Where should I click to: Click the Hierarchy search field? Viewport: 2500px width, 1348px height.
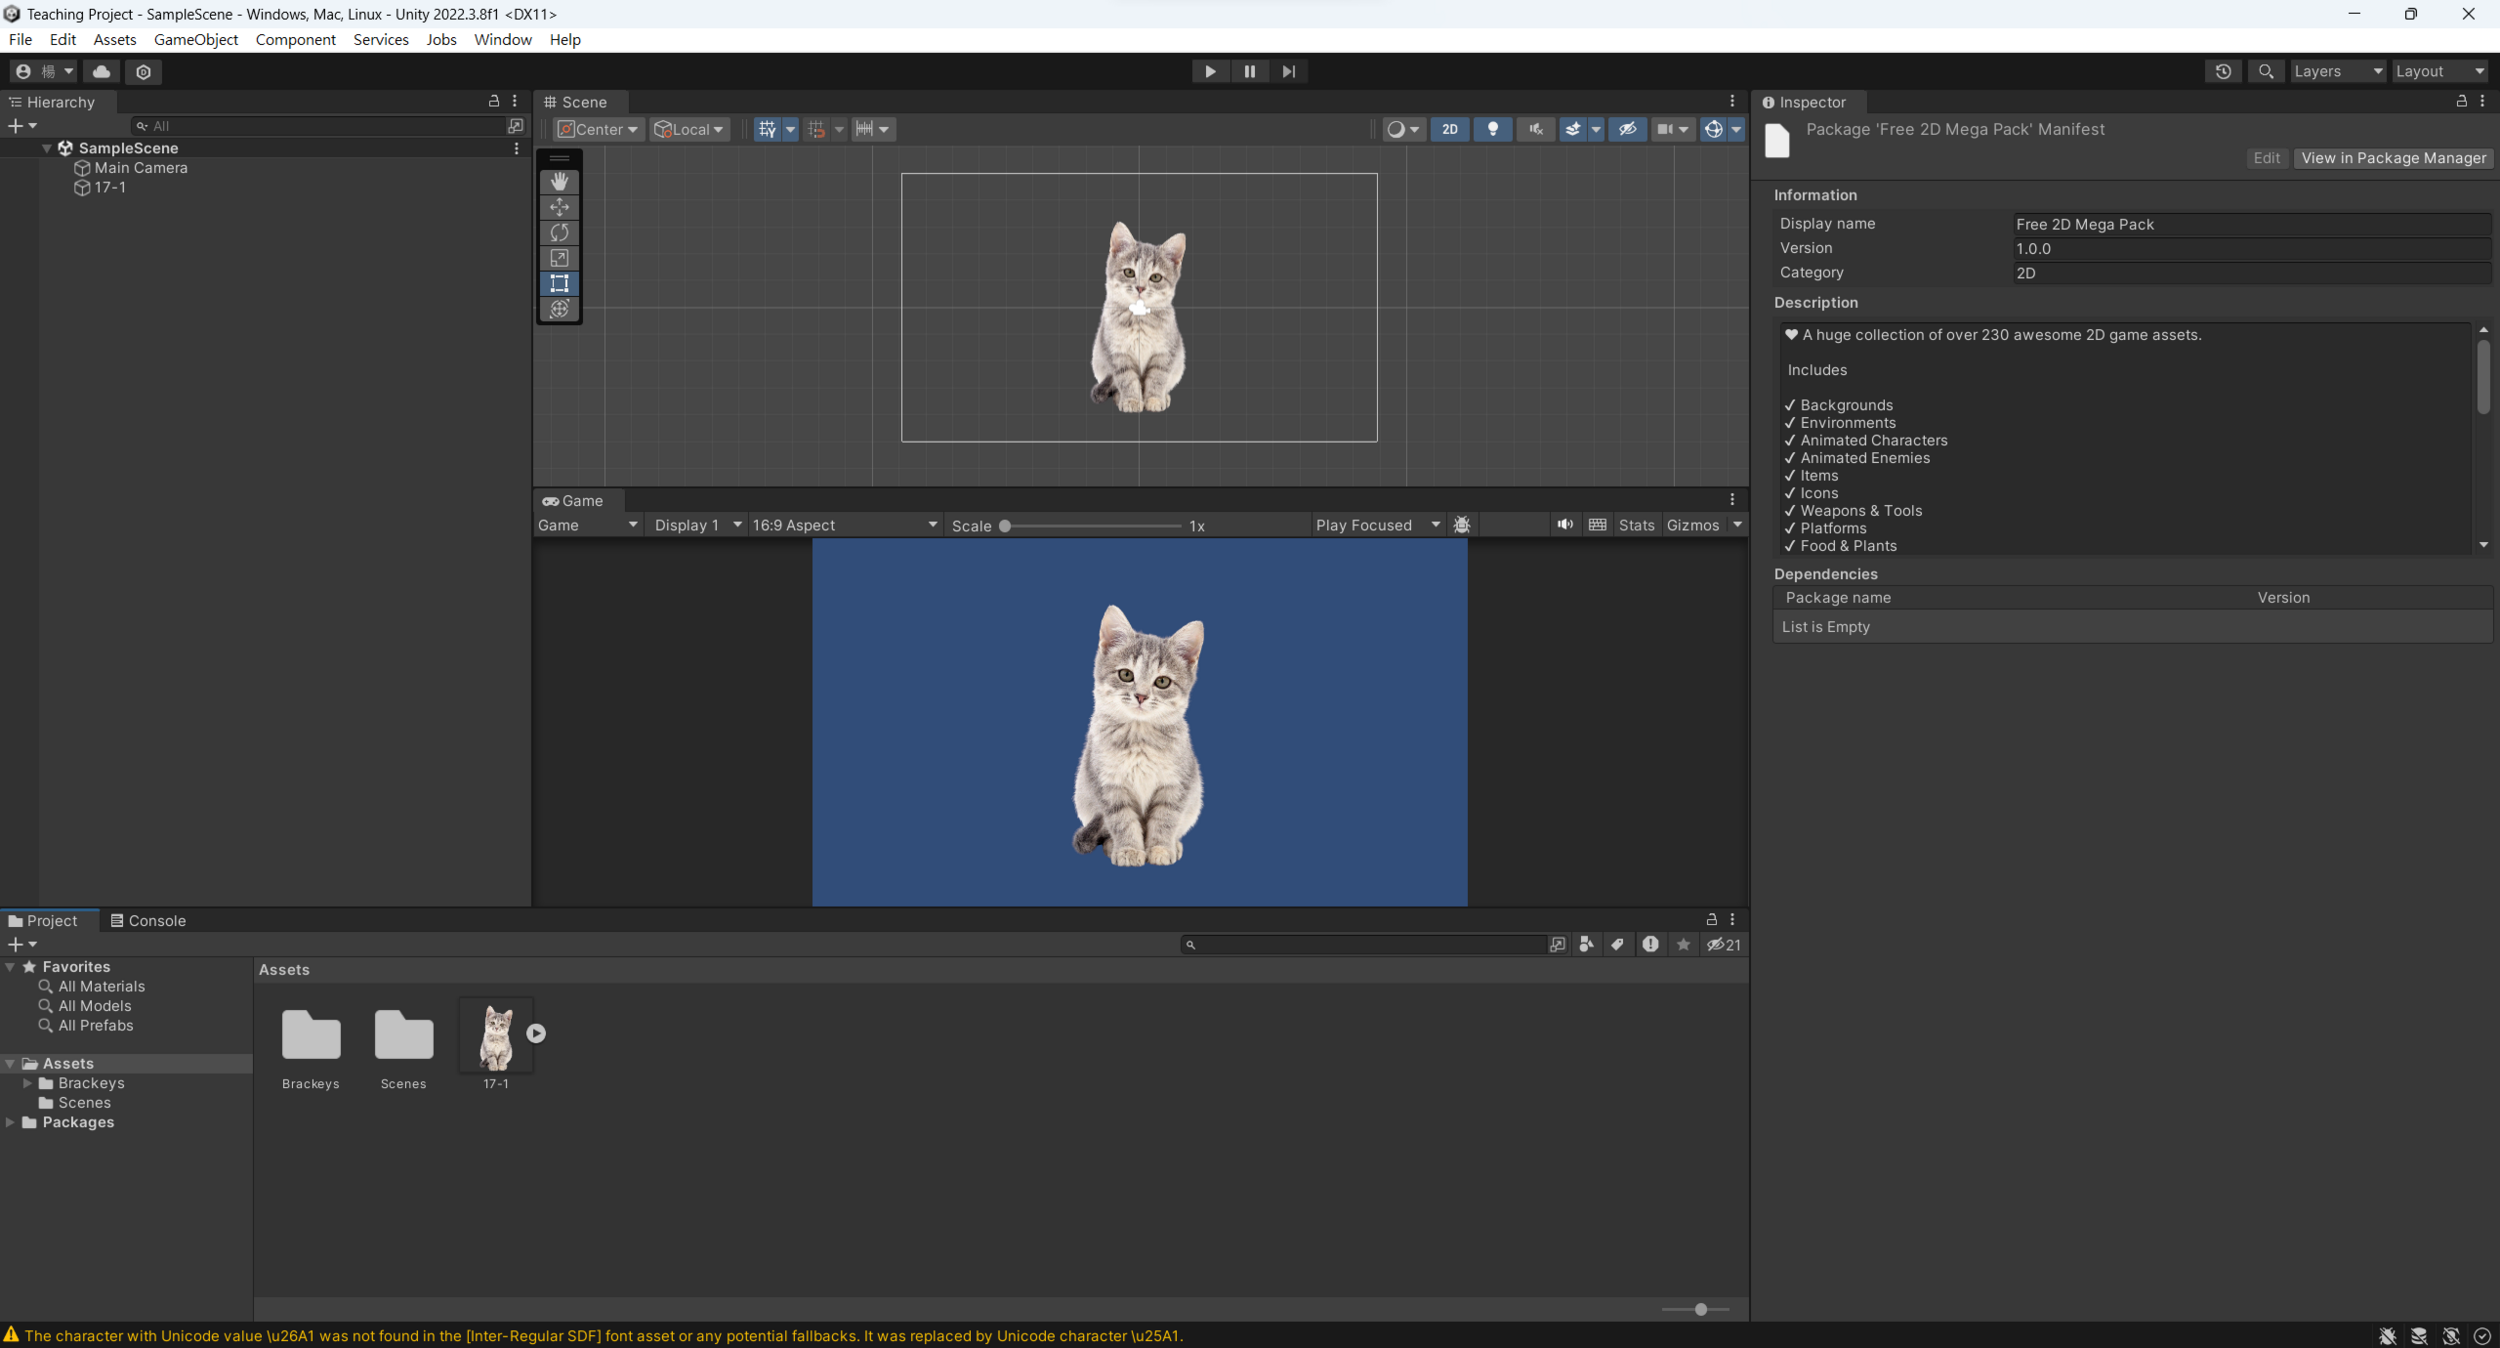click(319, 126)
